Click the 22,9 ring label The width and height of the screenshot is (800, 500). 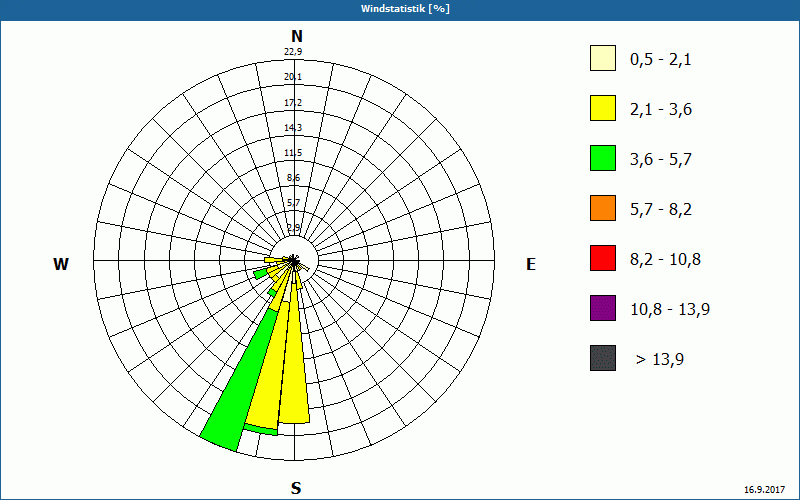(293, 51)
